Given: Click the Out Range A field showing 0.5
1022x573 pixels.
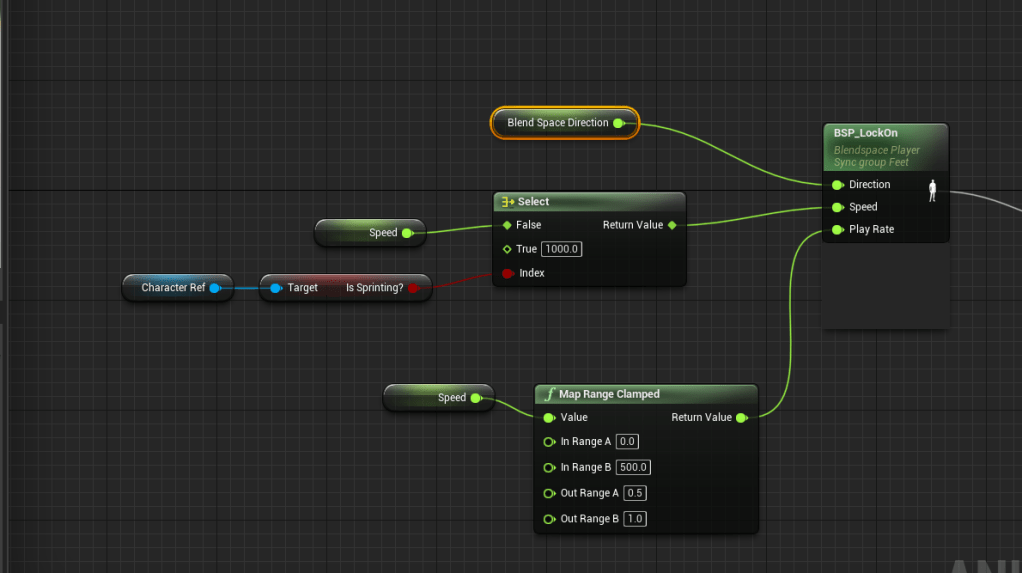Looking at the screenshot, I should click(x=634, y=493).
